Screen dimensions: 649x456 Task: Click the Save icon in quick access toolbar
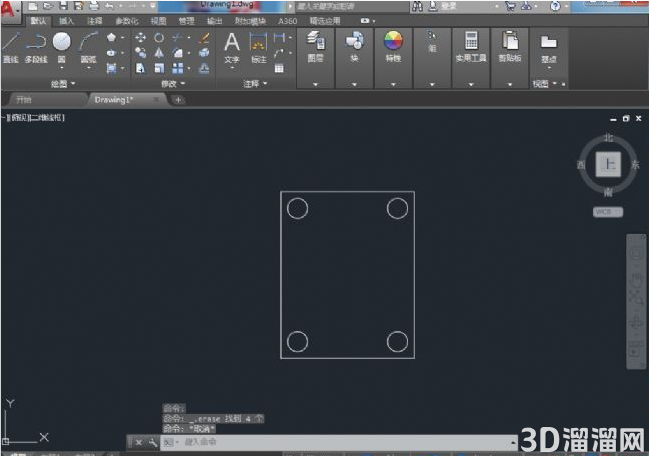[63, 6]
